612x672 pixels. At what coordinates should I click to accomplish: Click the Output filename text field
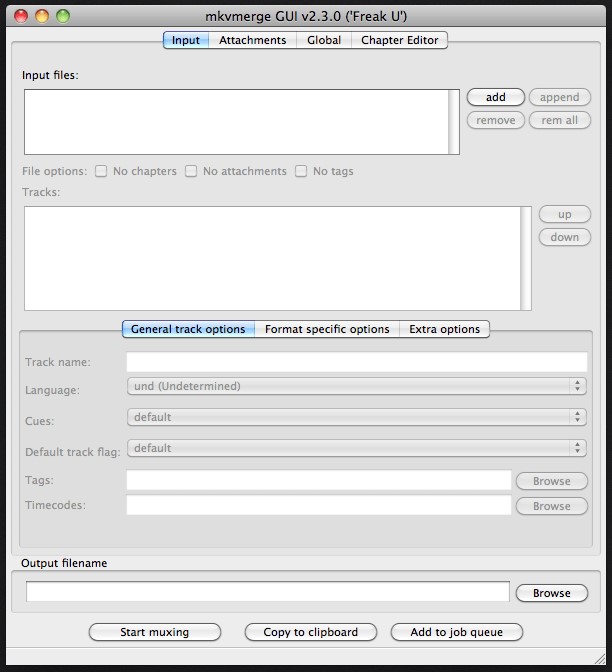(x=267, y=592)
